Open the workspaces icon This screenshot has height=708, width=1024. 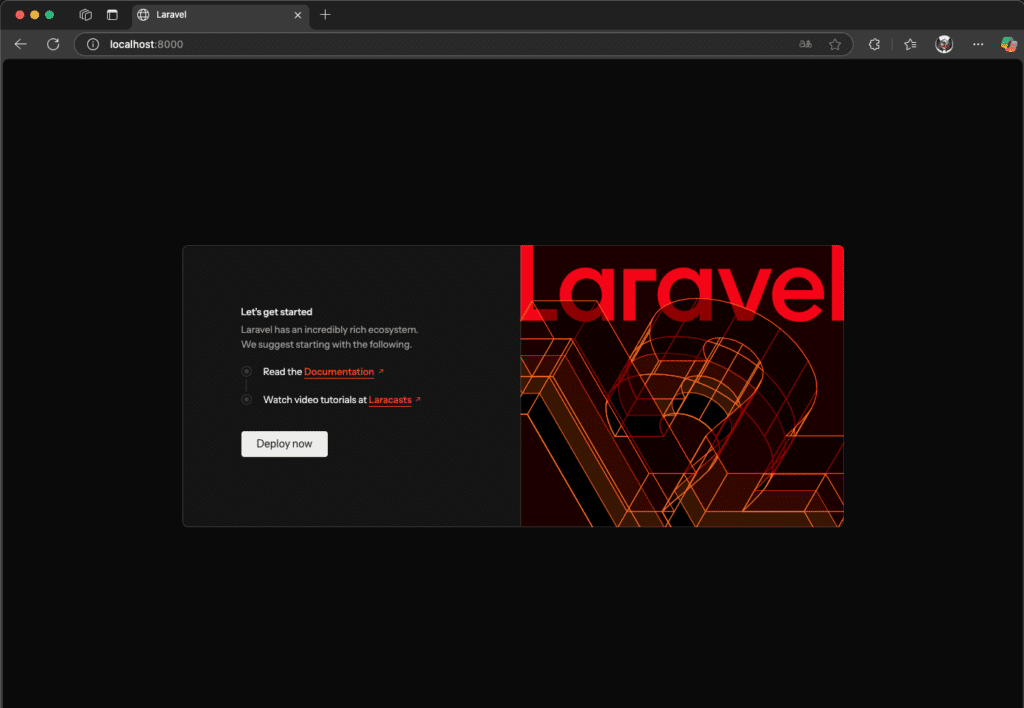(86, 14)
